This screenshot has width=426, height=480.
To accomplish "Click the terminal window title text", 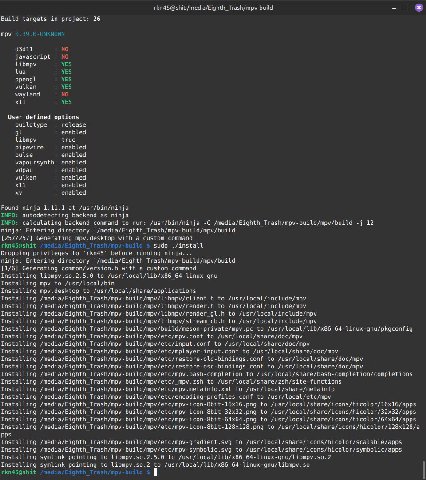I will [213, 8].
